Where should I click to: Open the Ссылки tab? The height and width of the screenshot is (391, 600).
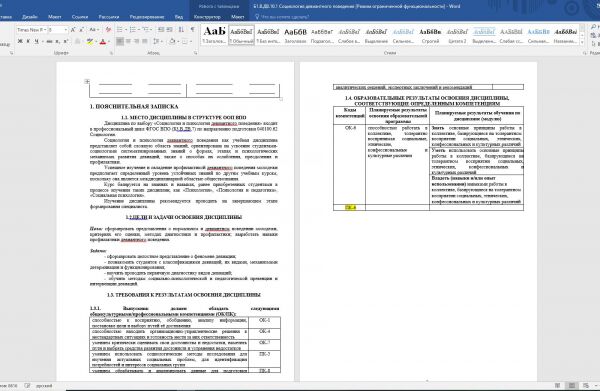80,17
